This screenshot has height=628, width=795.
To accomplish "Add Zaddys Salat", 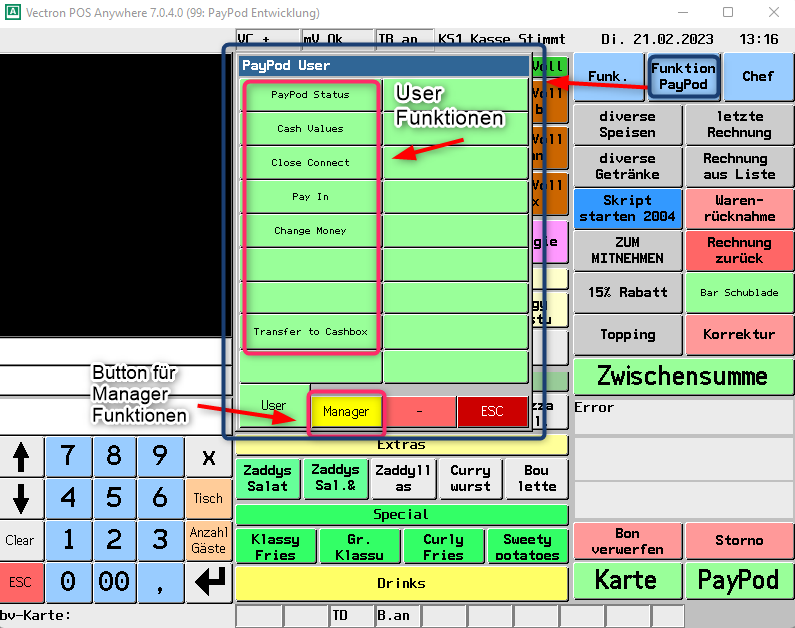I will point(268,478).
